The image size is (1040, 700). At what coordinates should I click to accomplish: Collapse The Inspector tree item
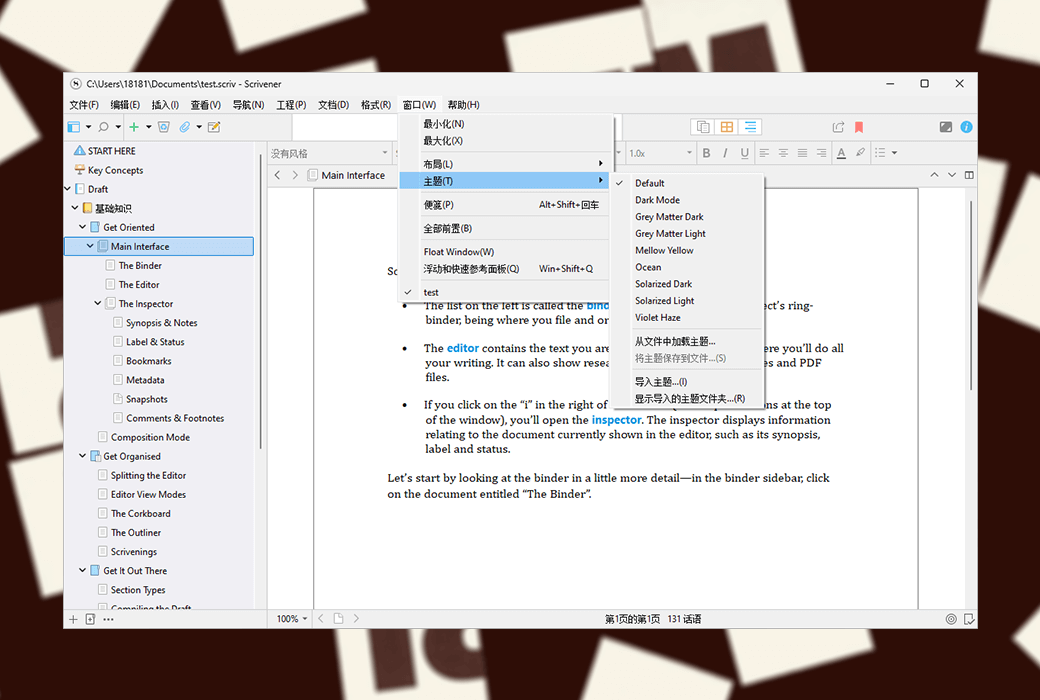pyautogui.click(x=98, y=303)
